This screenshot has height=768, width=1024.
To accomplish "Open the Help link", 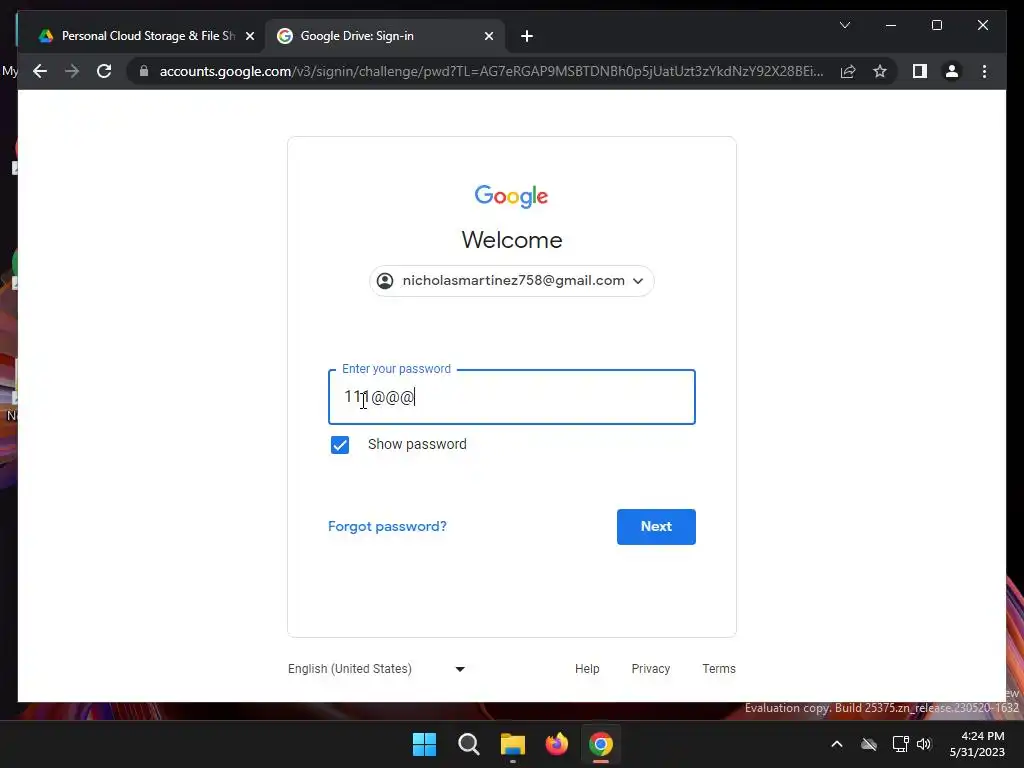I will [x=587, y=669].
